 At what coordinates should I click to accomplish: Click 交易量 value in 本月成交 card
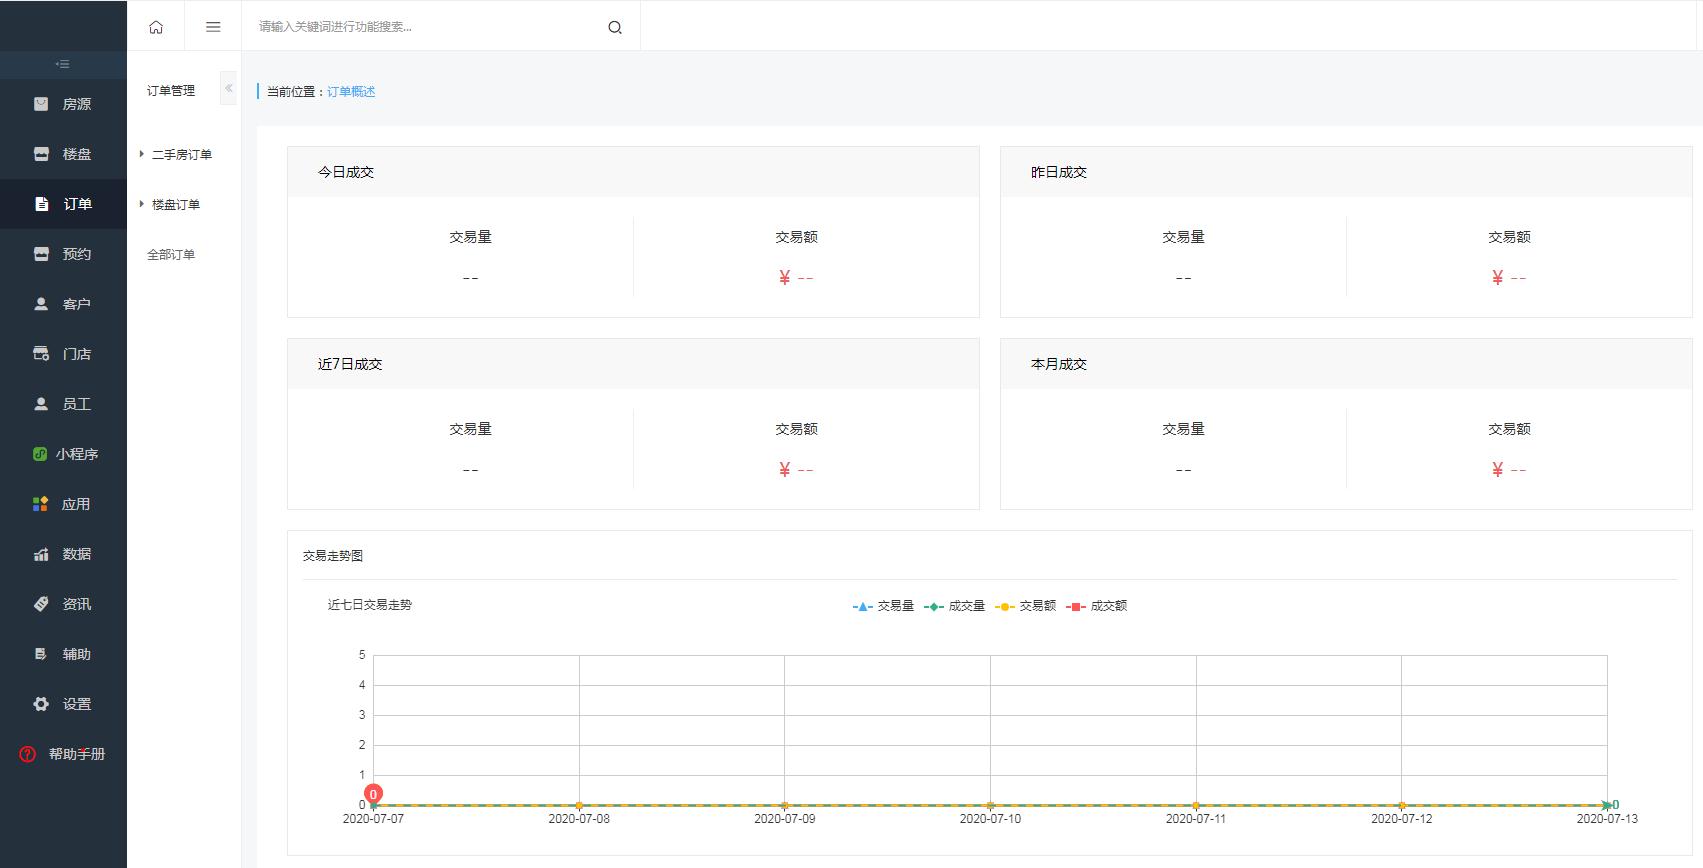[1183, 470]
